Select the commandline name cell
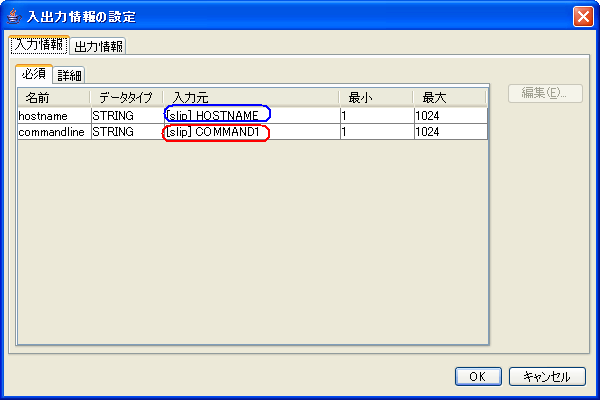The image size is (600, 400). point(54,132)
